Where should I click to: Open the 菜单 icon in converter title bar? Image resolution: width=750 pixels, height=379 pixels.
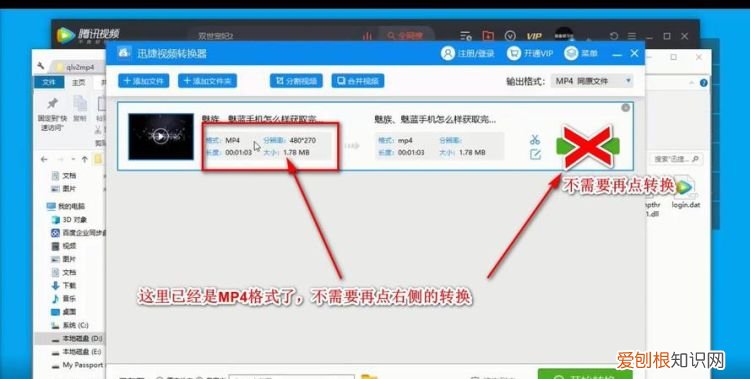point(571,53)
